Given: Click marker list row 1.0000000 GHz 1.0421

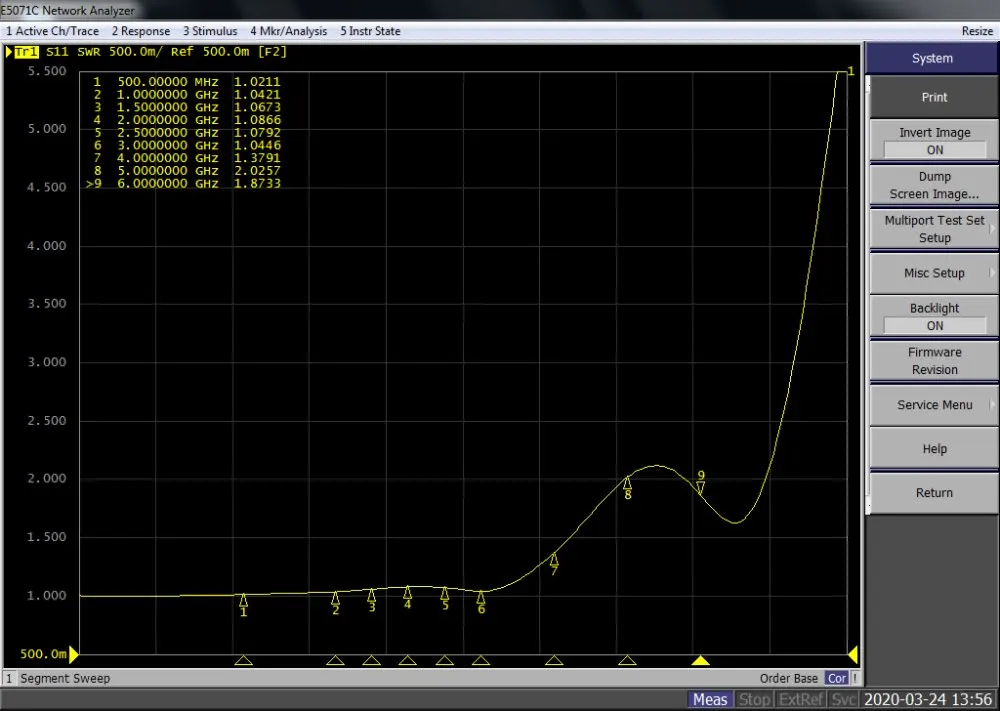Looking at the screenshot, I should [186, 94].
